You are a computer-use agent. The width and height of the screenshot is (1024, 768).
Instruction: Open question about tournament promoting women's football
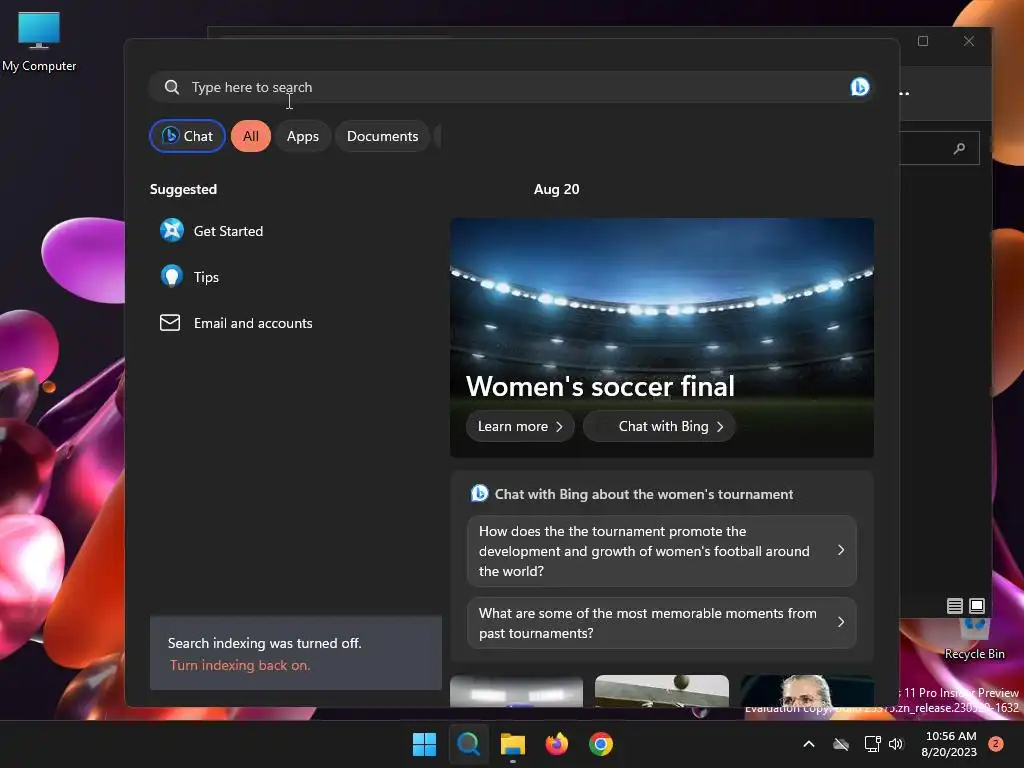click(662, 551)
